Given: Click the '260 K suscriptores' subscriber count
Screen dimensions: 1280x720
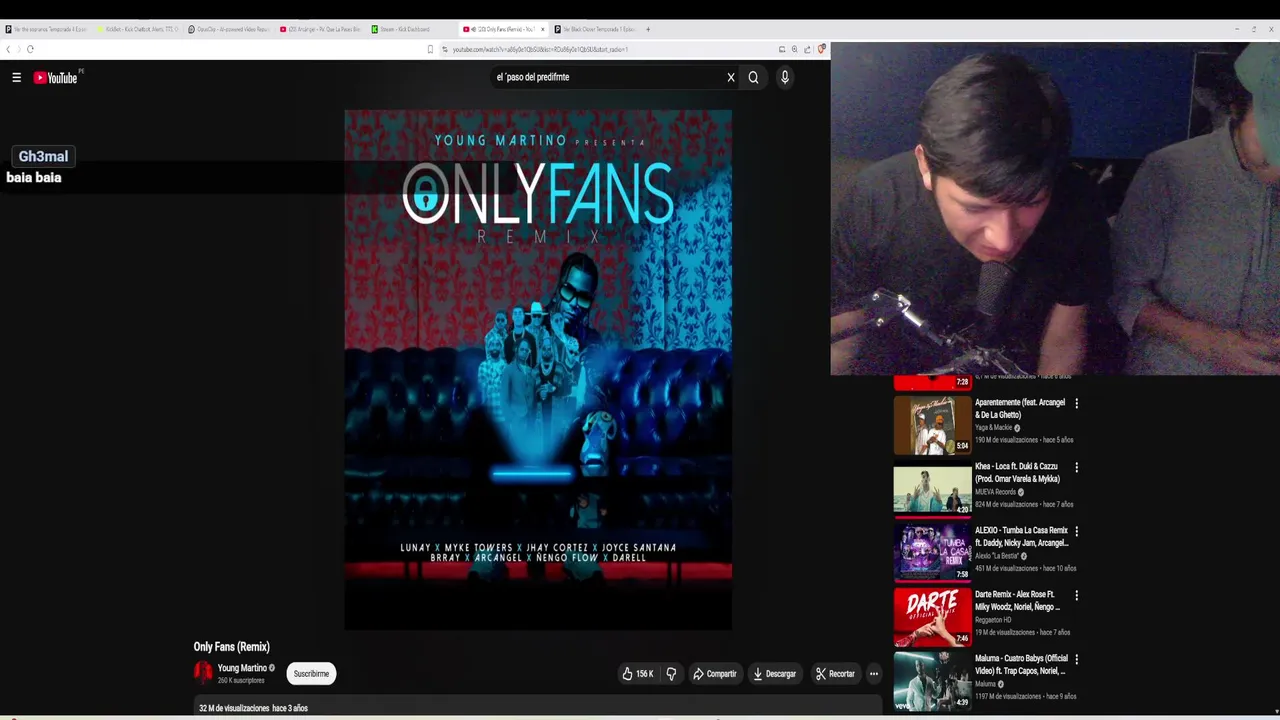Looking at the screenshot, I should (x=240, y=681).
